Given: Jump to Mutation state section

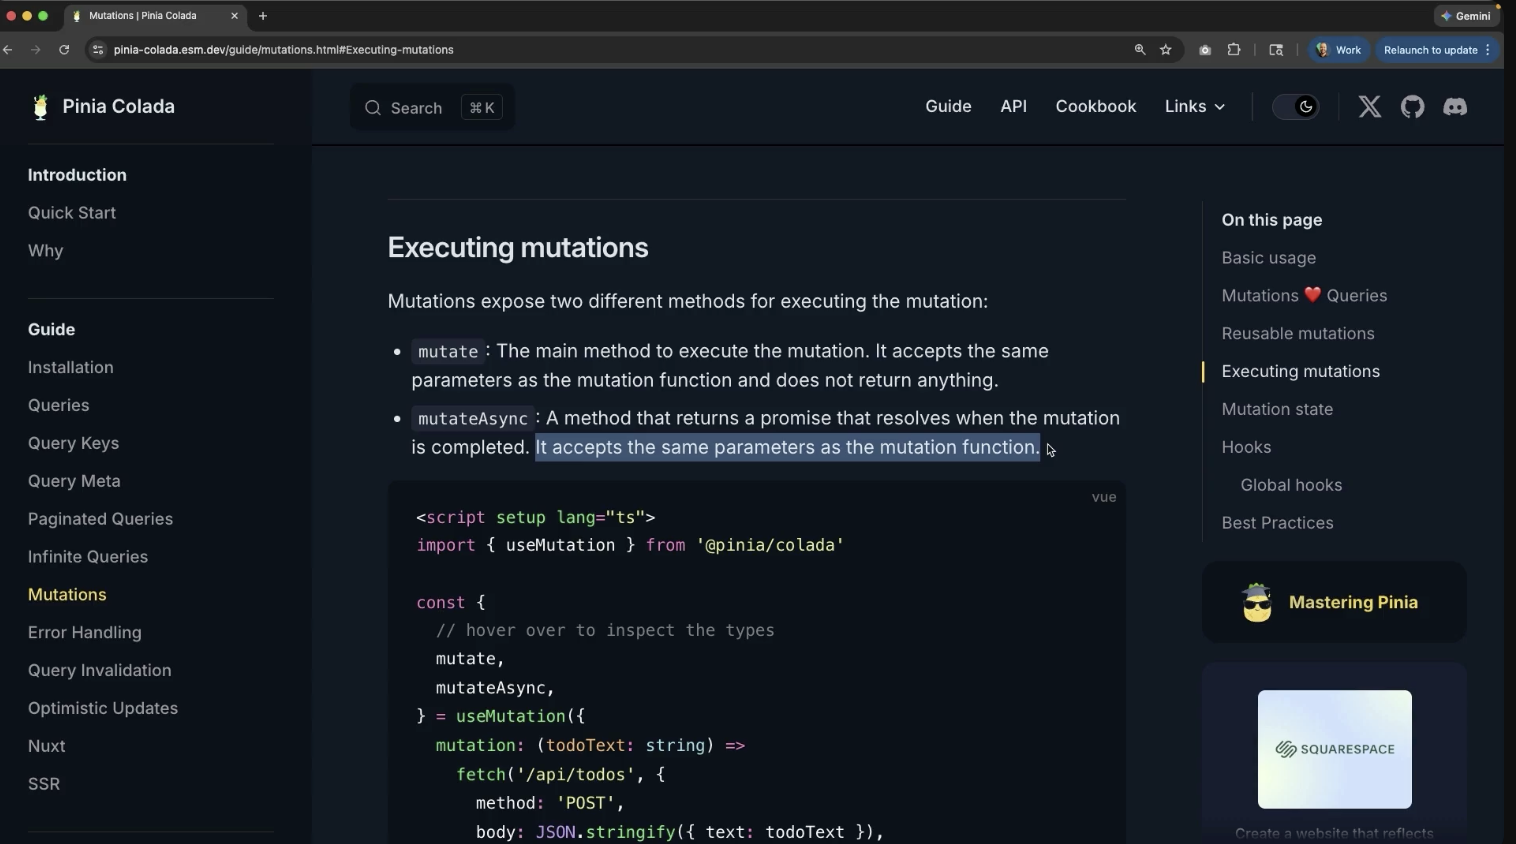Looking at the screenshot, I should click(1277, 409).
